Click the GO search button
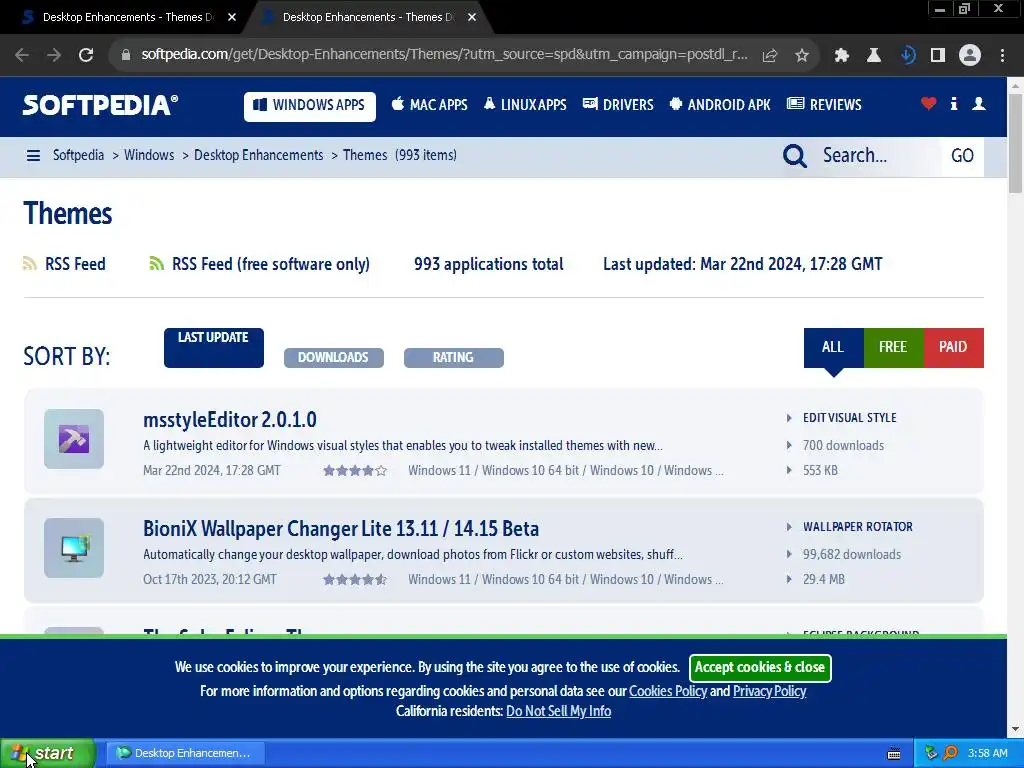This screenshot has height=768, width=1024. pos(962,156)
